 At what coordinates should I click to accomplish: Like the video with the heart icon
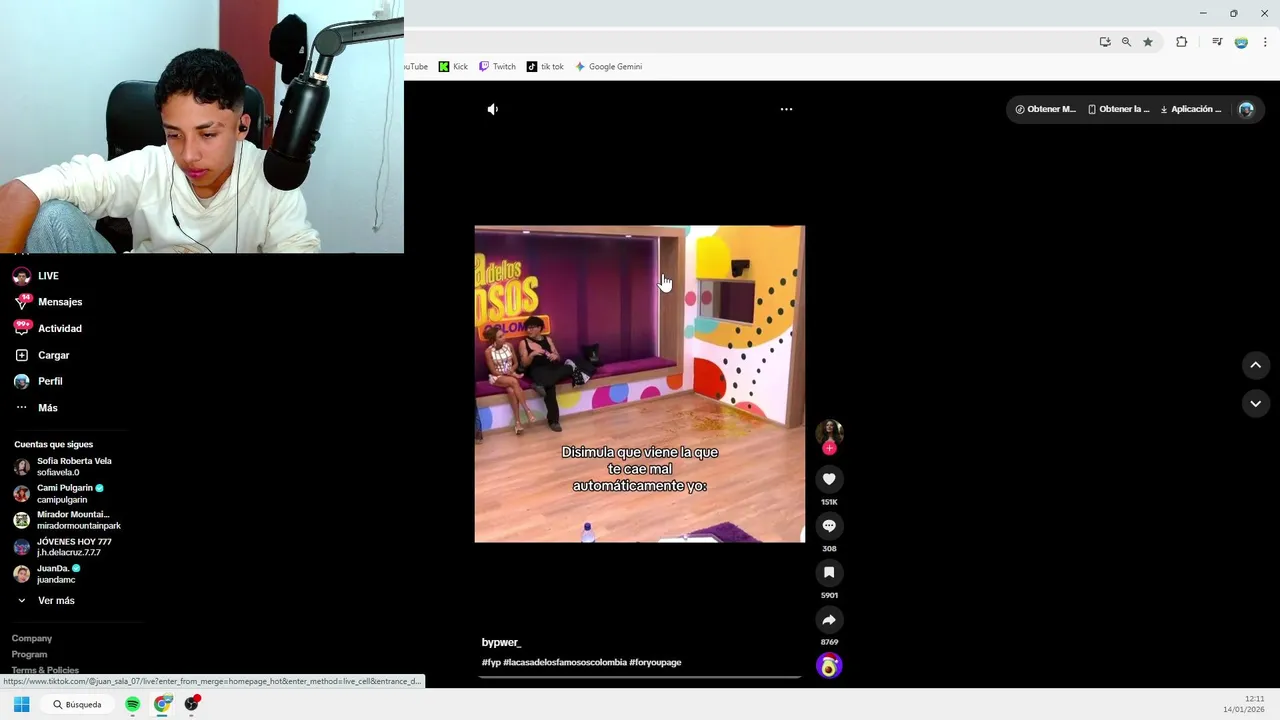[x=829, y=479]
